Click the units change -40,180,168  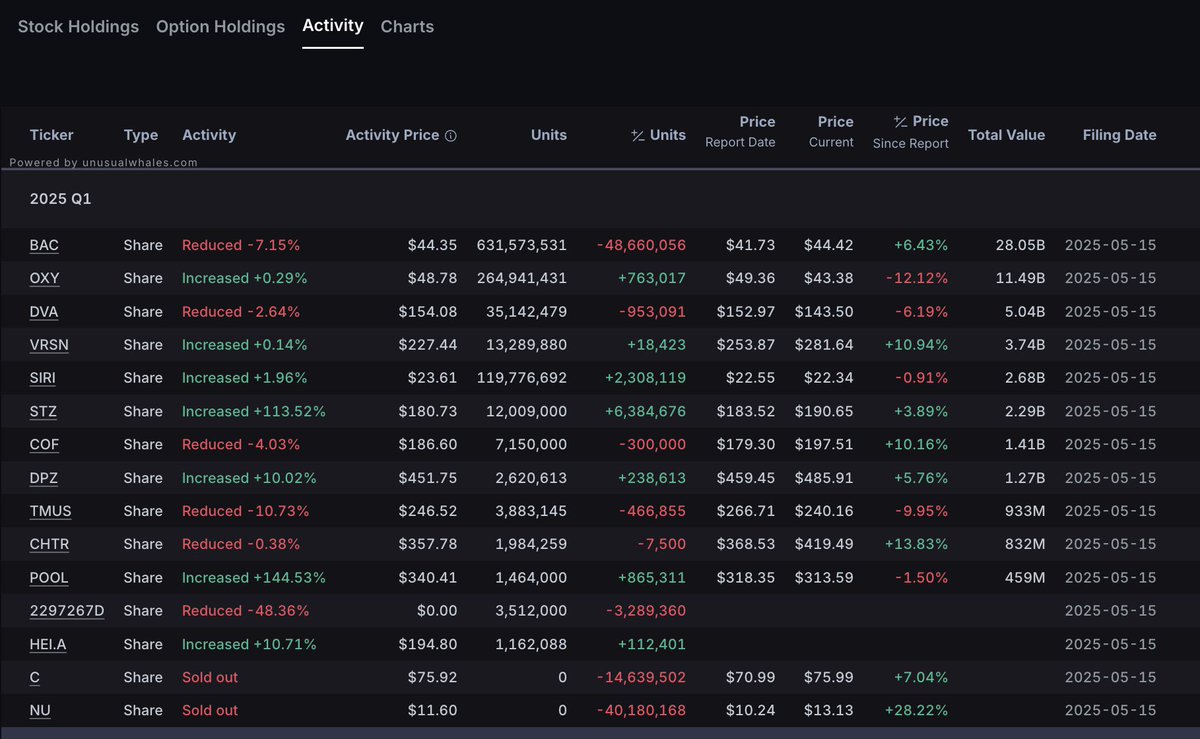click(641, 710)
